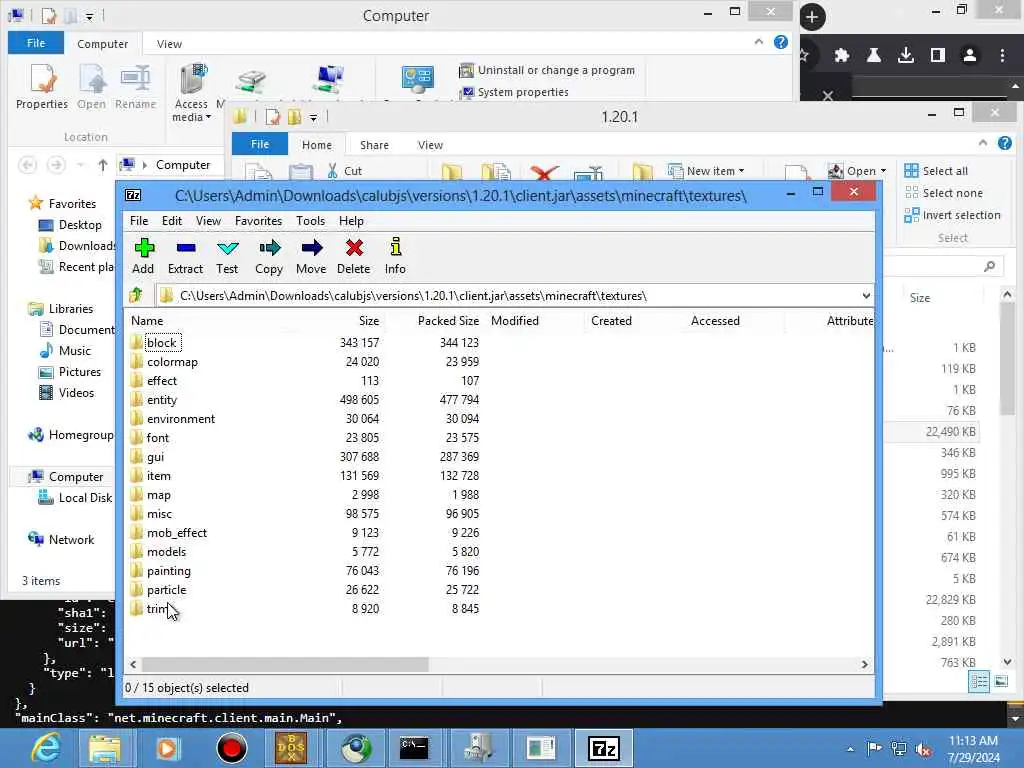Sort by the 7-Zip Size column header
This screenshot has width=1024, height=768.
click(369, 321)
